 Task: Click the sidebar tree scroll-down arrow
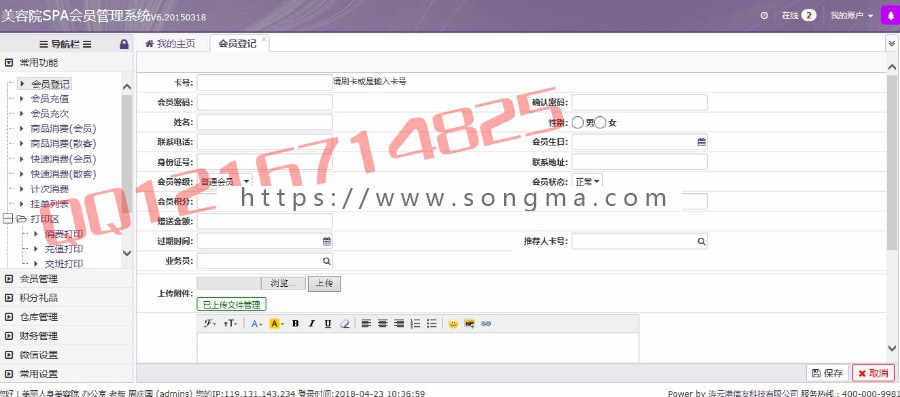pyautogui.click(x=127, y=253)
